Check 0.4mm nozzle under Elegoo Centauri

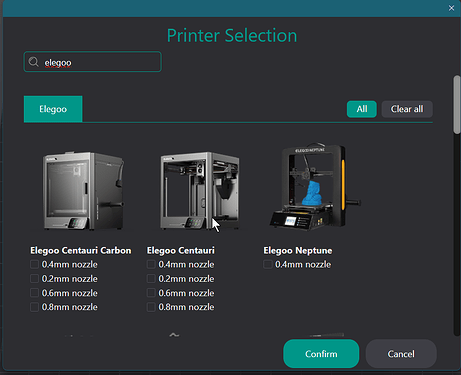pyautogui.click(x=151, y=264)
